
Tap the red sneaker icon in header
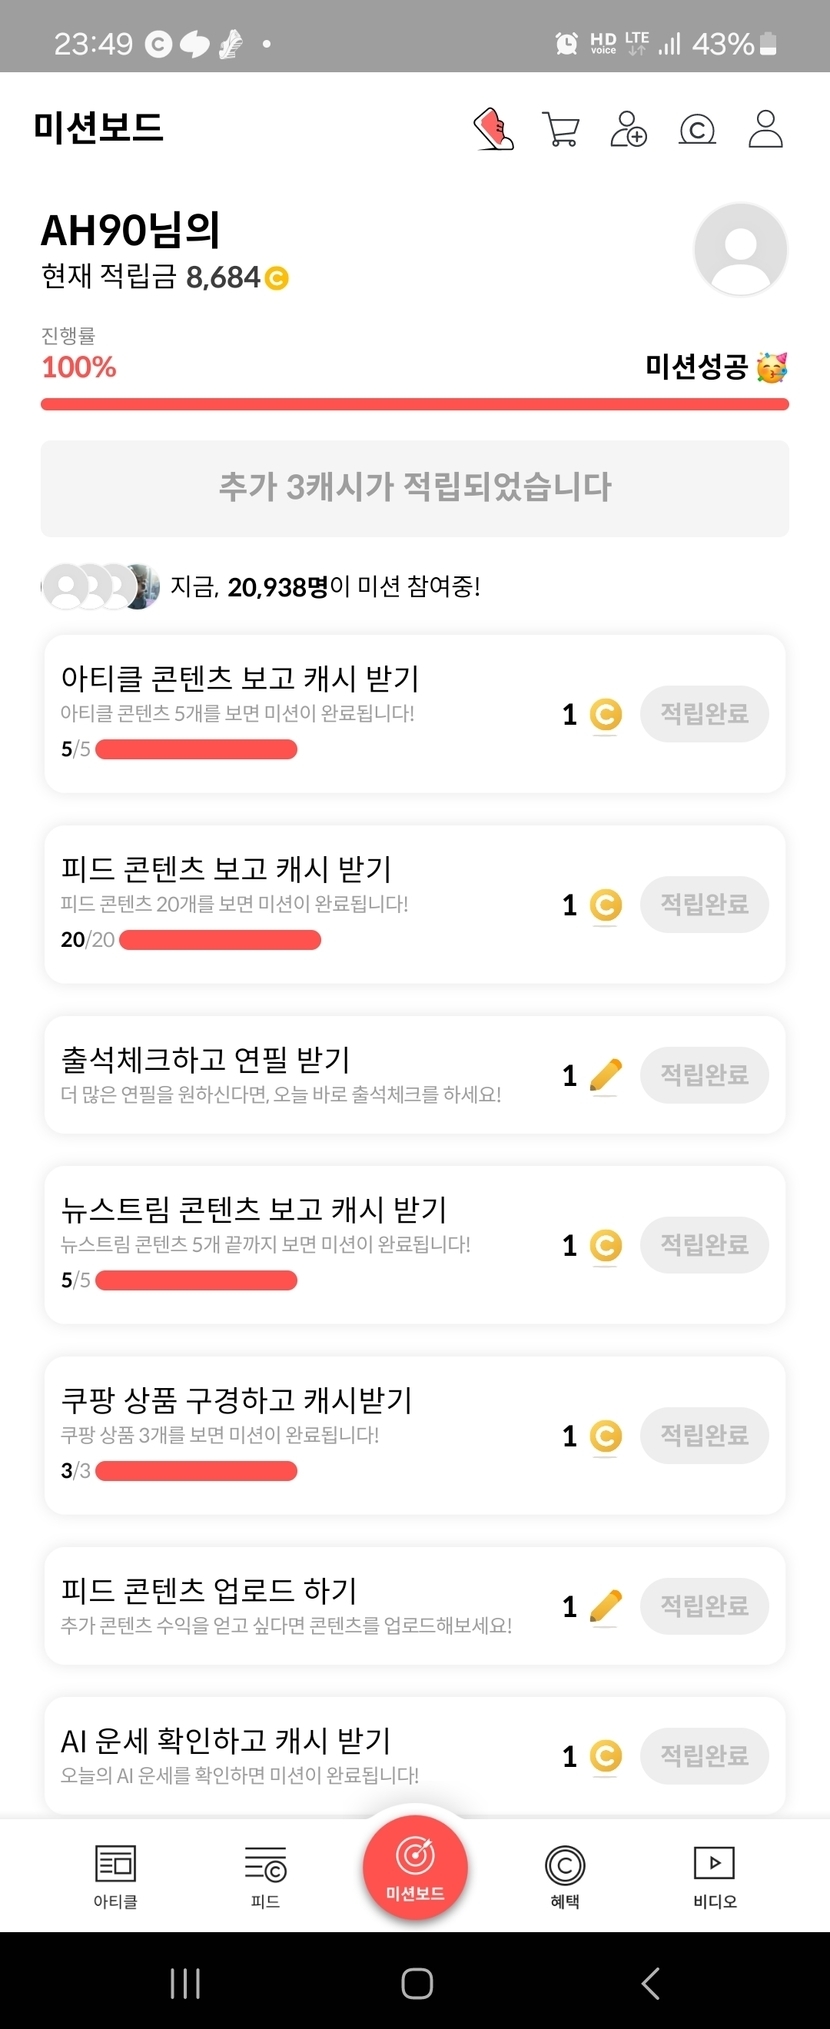493,130
